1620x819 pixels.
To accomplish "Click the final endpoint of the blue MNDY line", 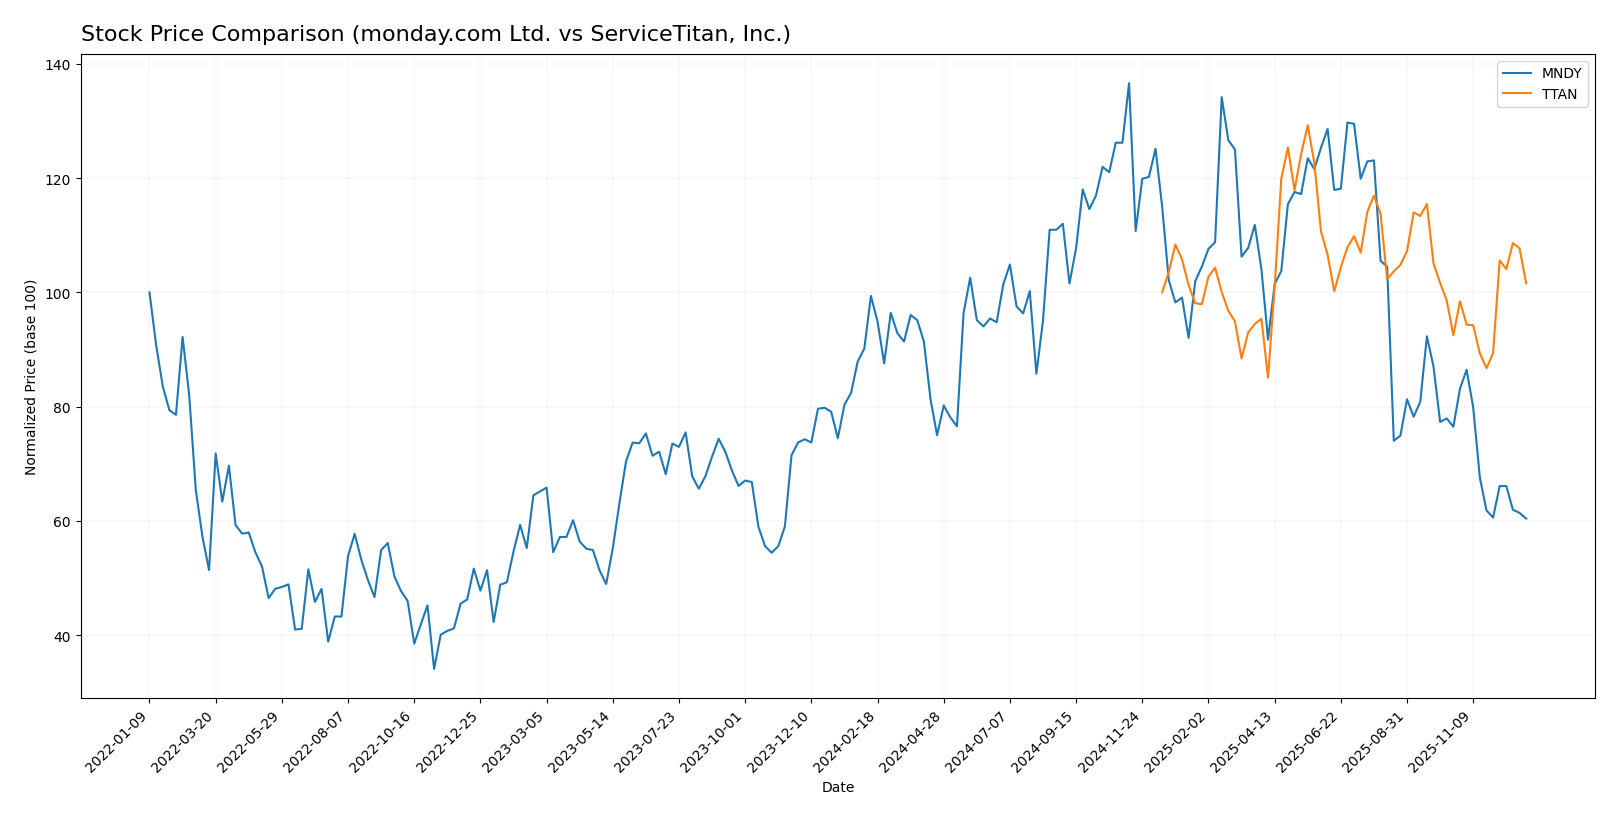I will pyautogui.click(x=1526, y=519).
